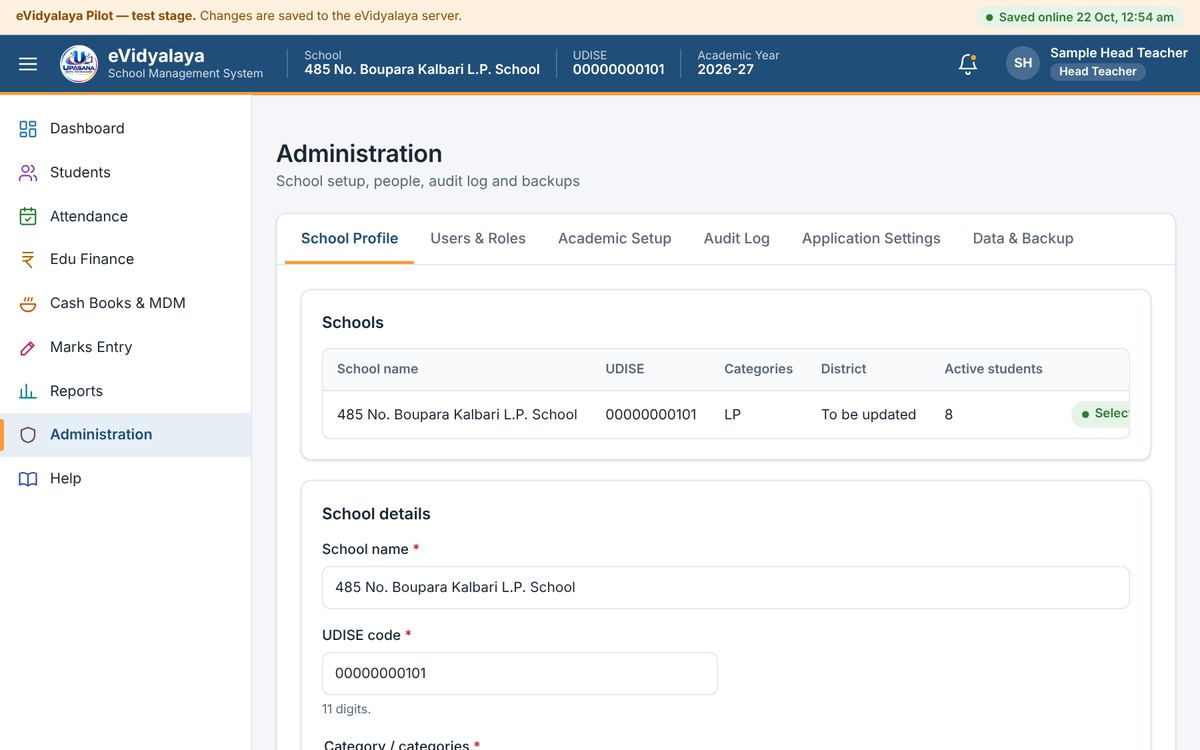
Task: Click school name cell '485 No. Boupara Kalbari L.P. School'
Action: coord(457,415)
